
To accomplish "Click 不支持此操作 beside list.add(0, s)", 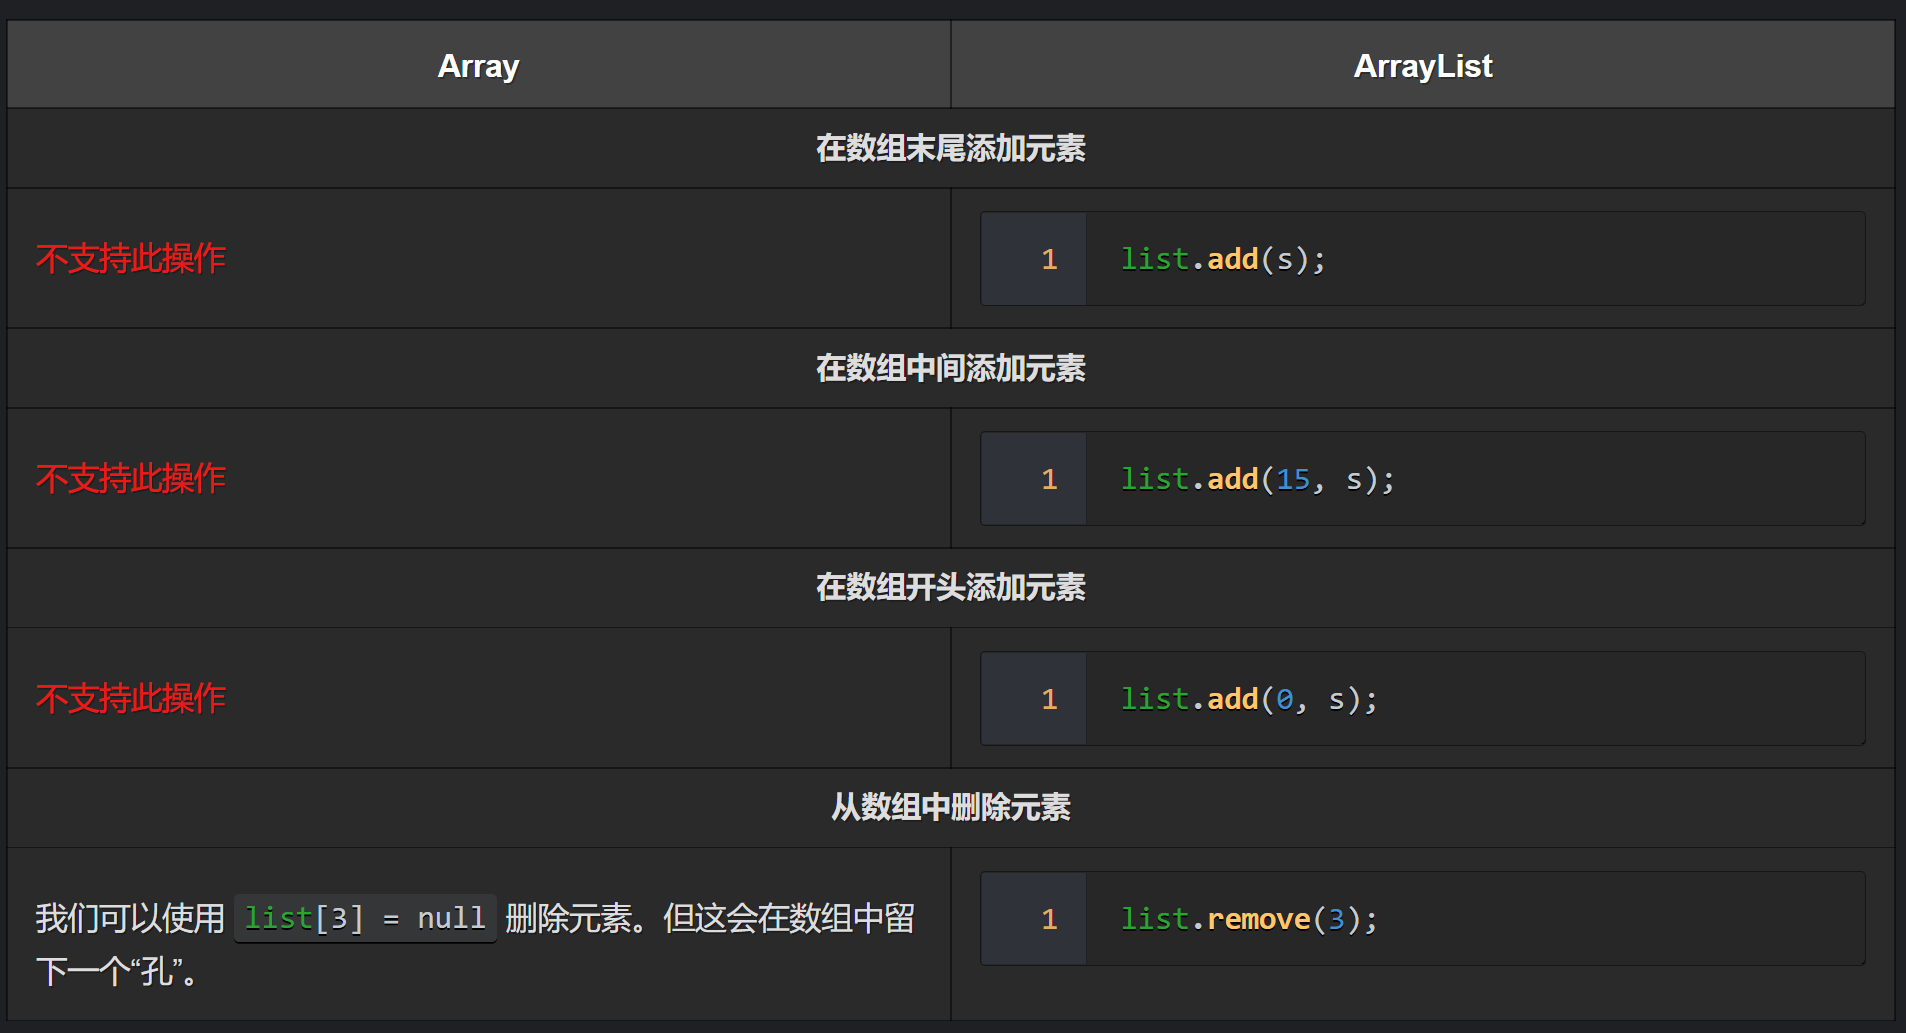I will click(x=130, y=699).
